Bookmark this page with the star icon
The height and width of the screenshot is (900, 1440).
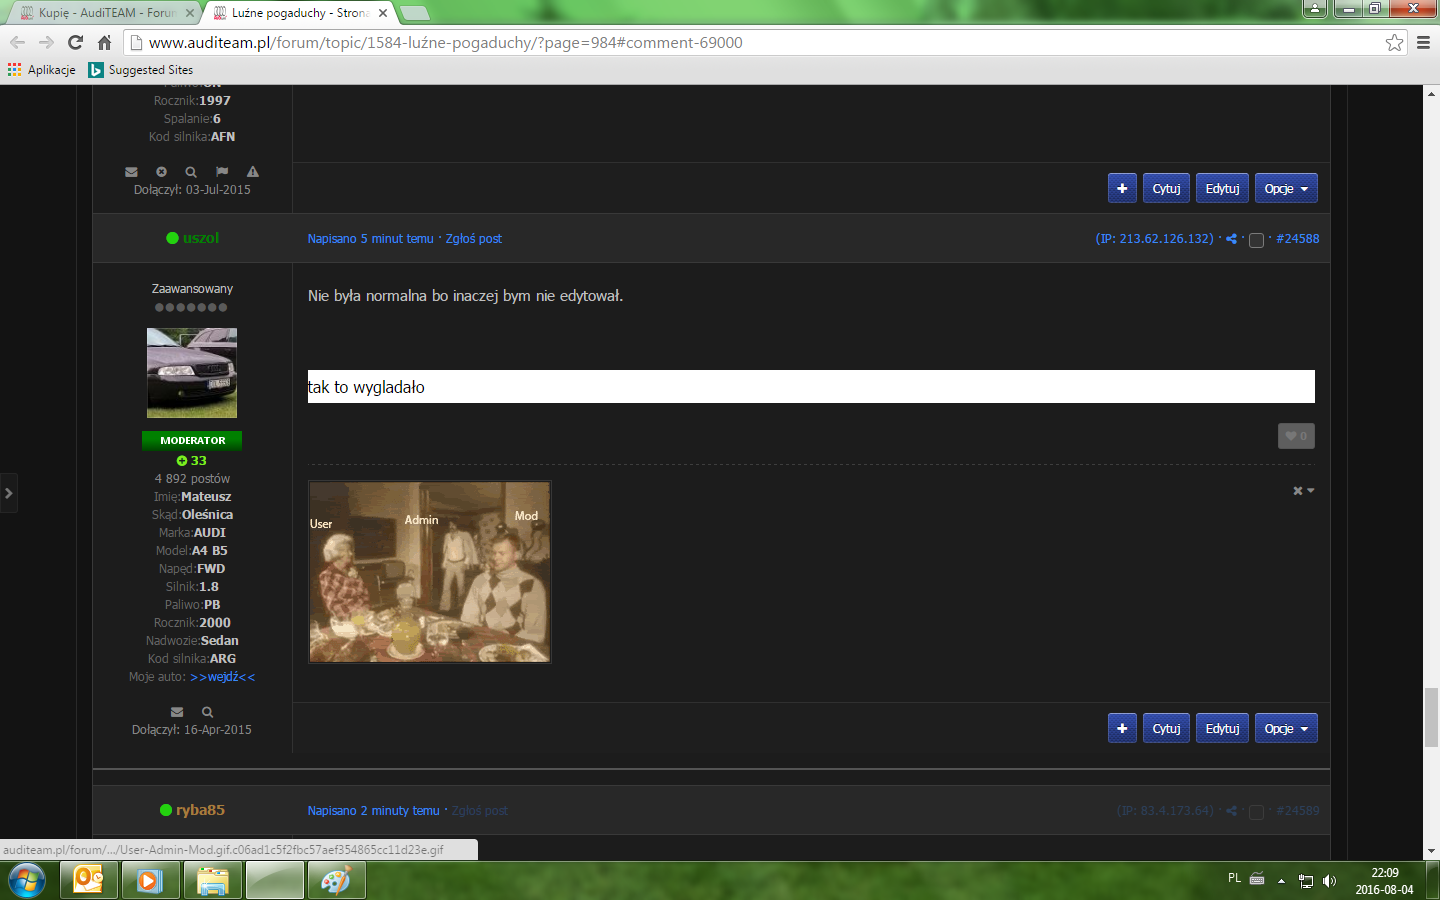[x=1394, y=42]
